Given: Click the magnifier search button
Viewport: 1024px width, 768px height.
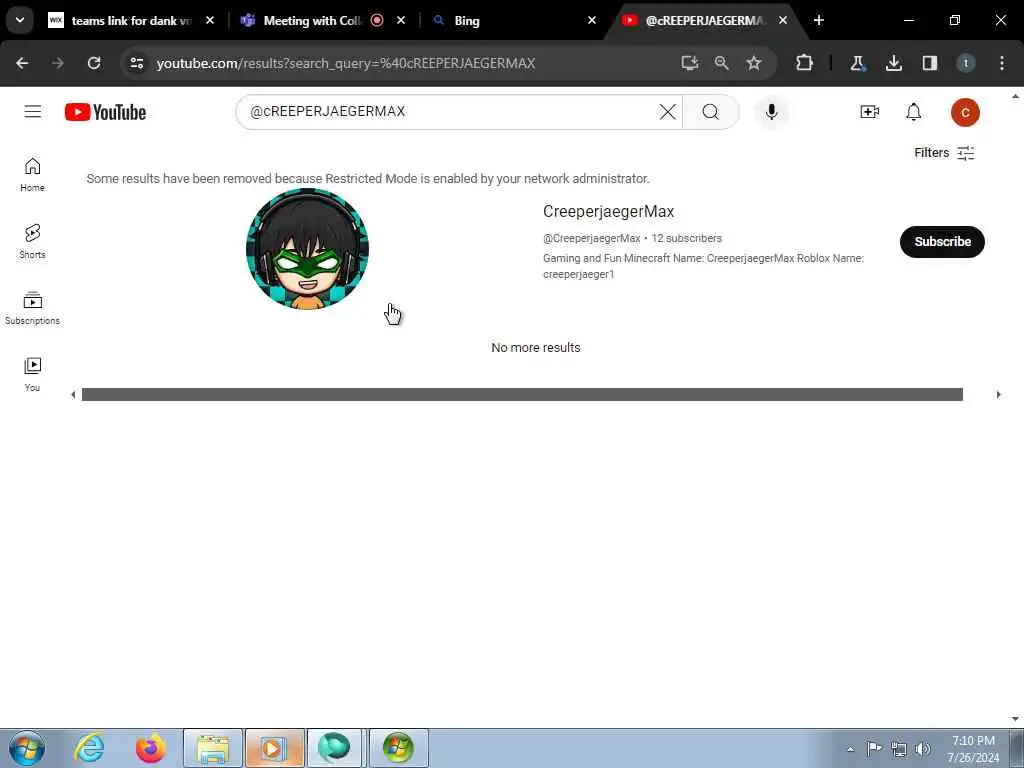Looking at the screenshot, I should point(711,112).
